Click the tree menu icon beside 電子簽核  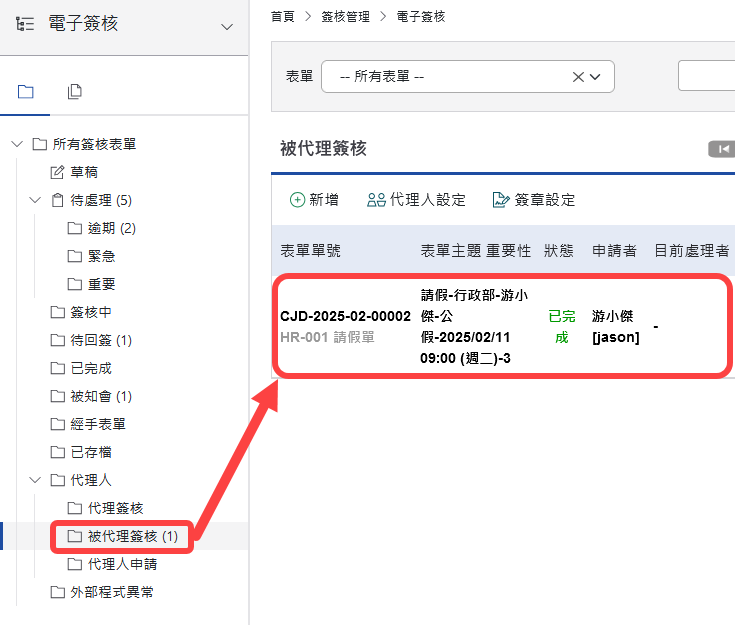tap(25, 24)
